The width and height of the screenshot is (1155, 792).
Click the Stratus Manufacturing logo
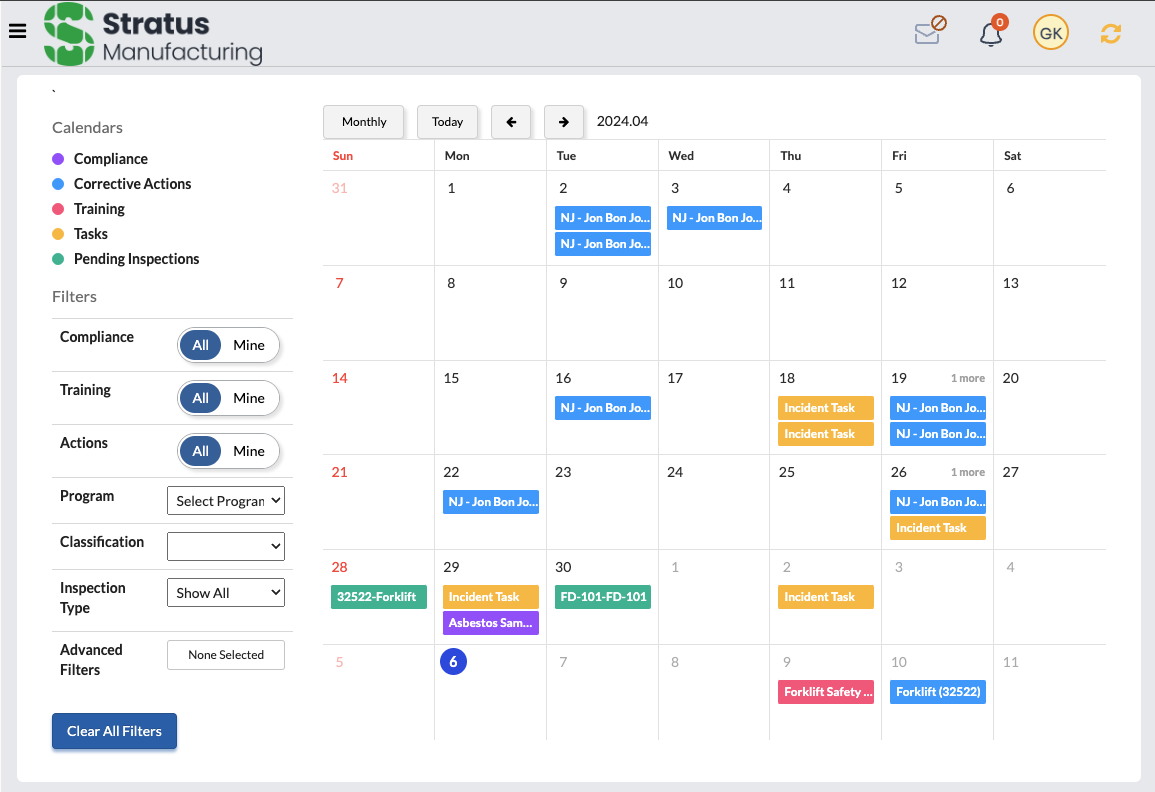(x=150, y=34)
